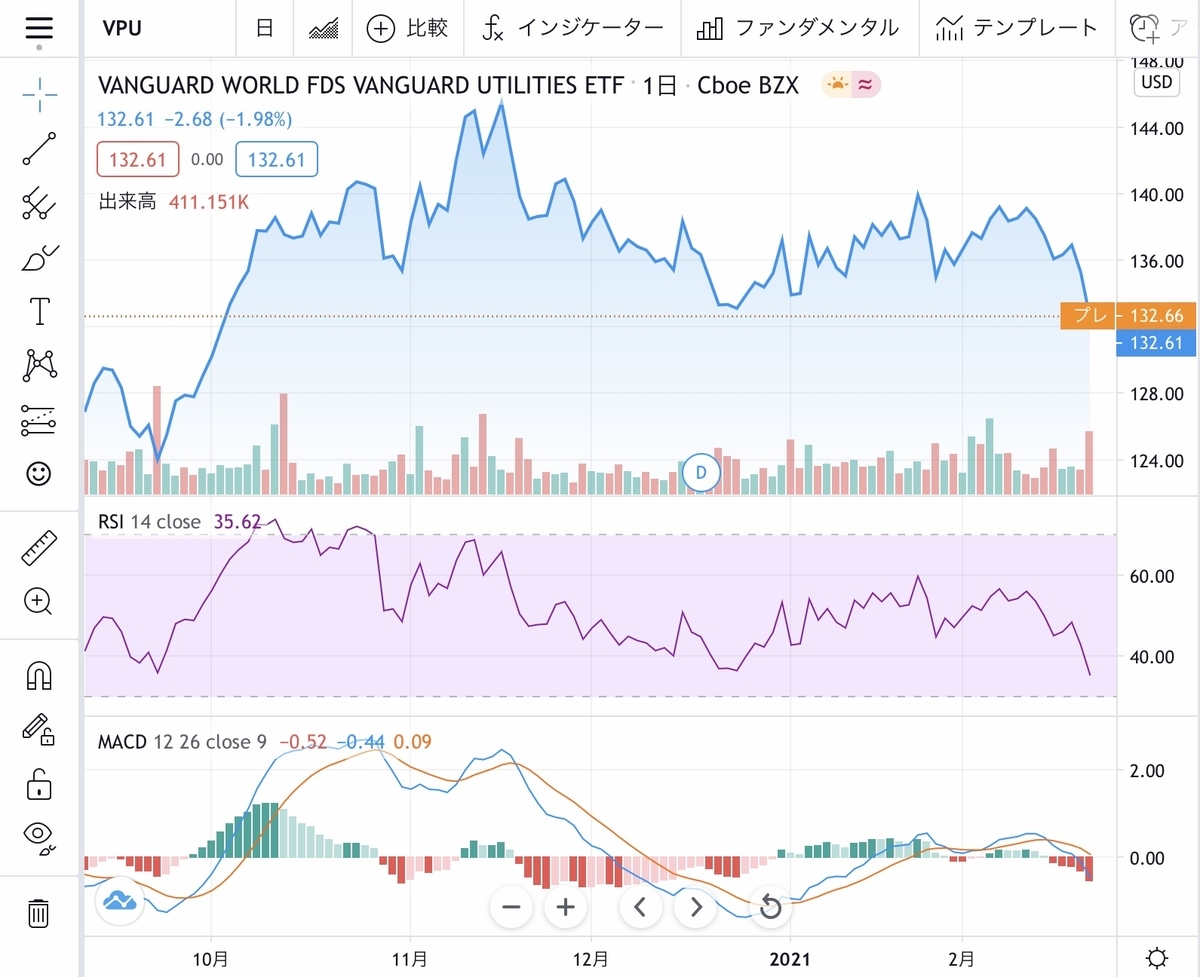Select the RSI 14 close indicator label

[149, 522]
